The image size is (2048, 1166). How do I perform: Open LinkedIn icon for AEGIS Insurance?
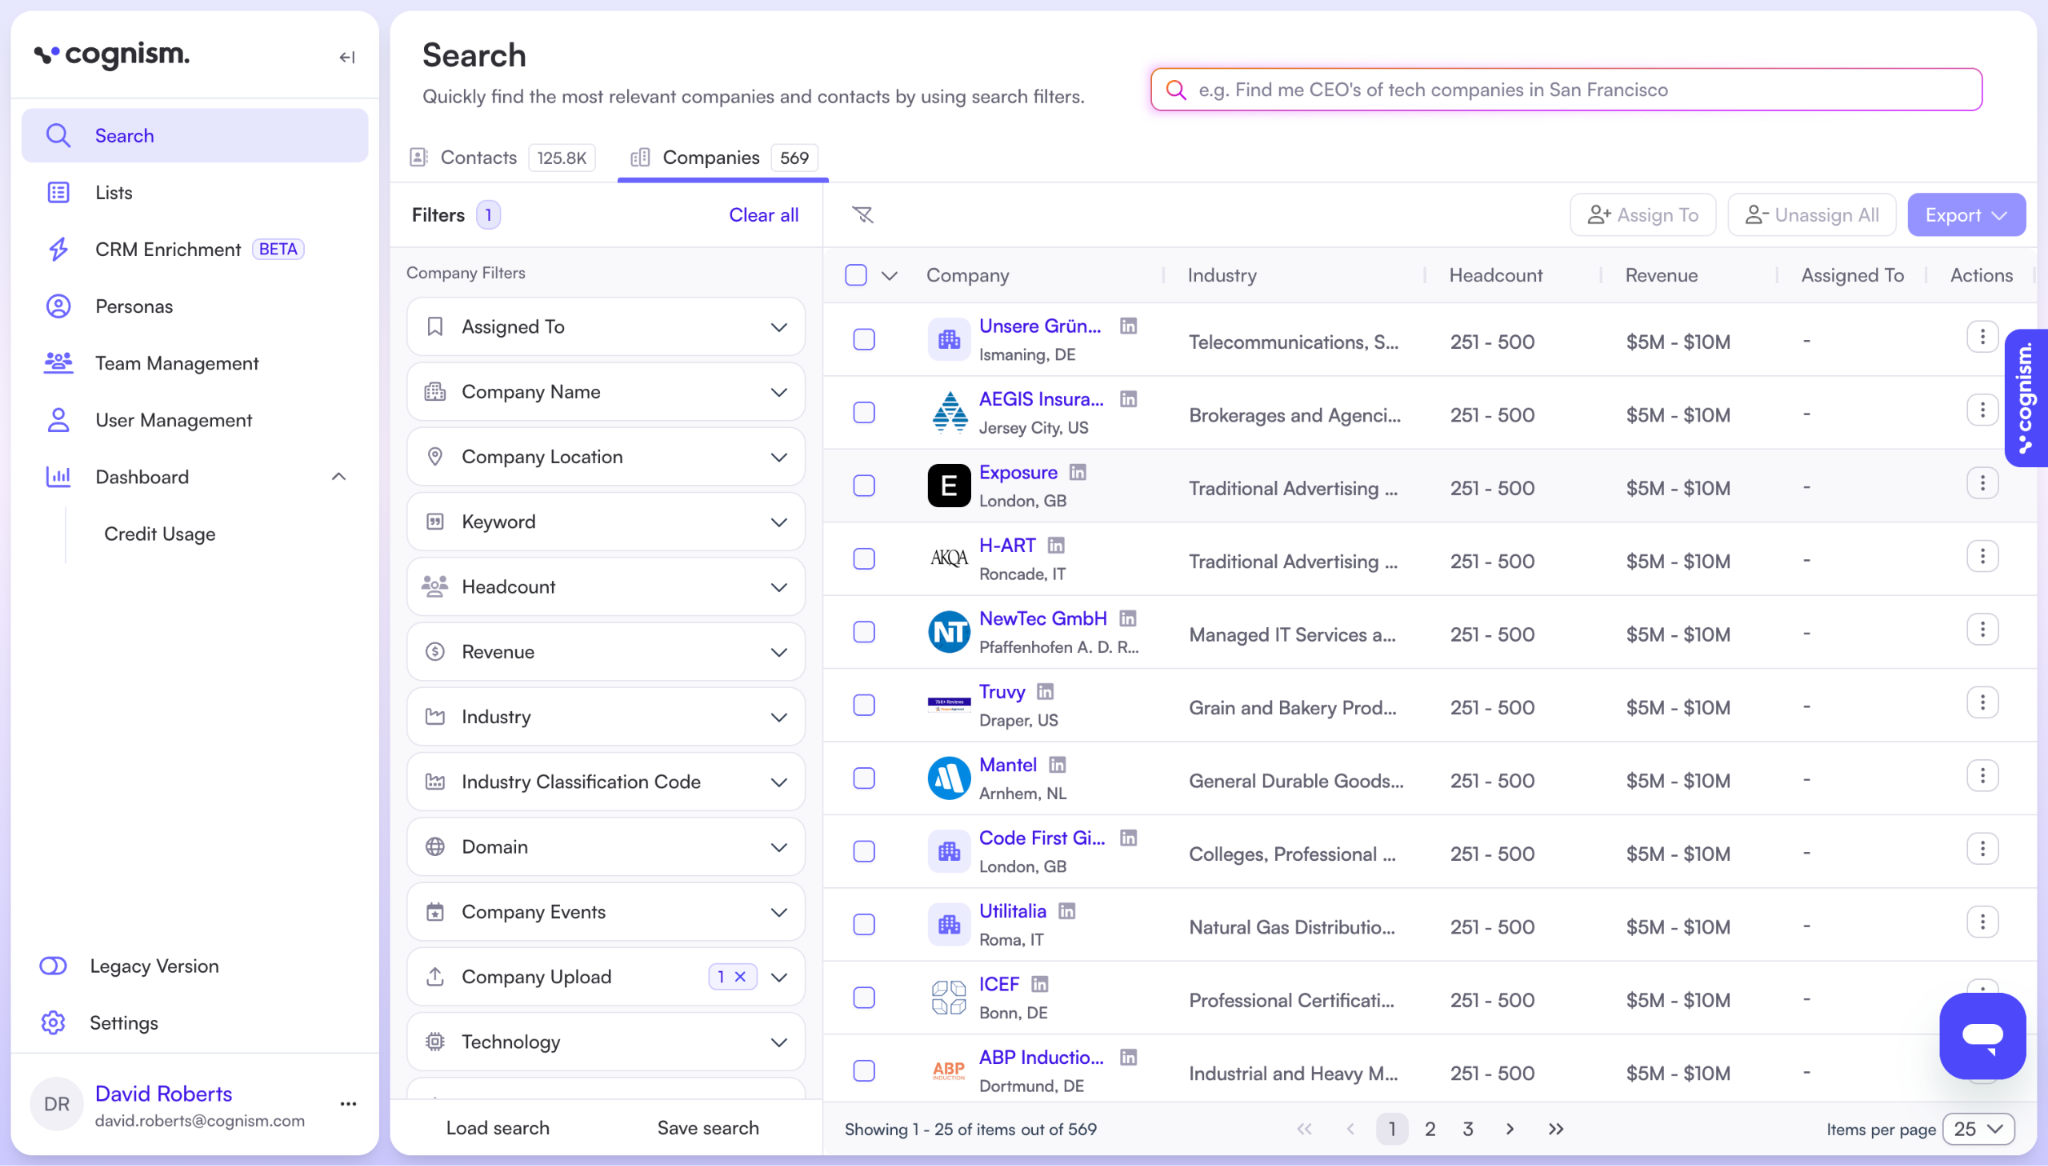[x=1128, y=399]
